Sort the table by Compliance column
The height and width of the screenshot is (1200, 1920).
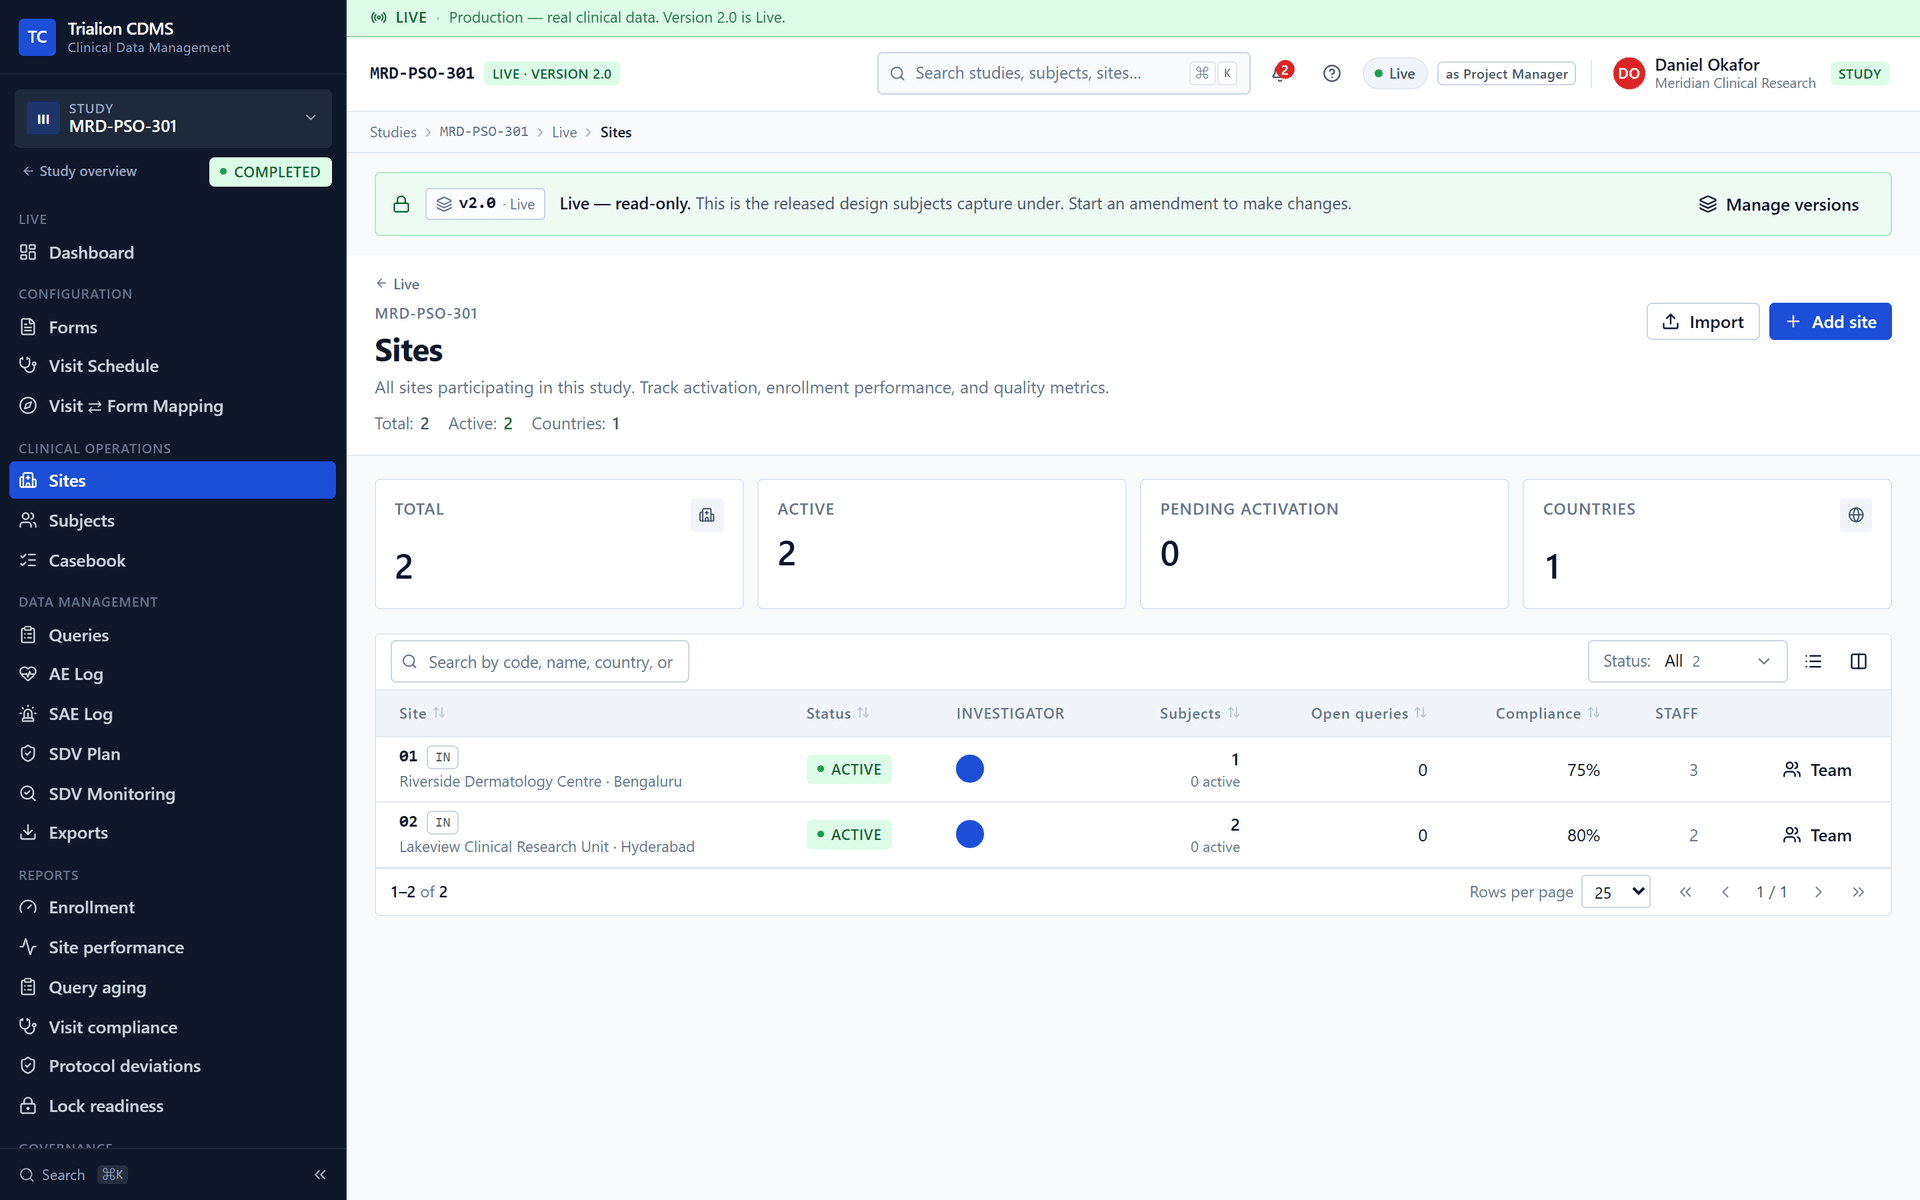1547,713
